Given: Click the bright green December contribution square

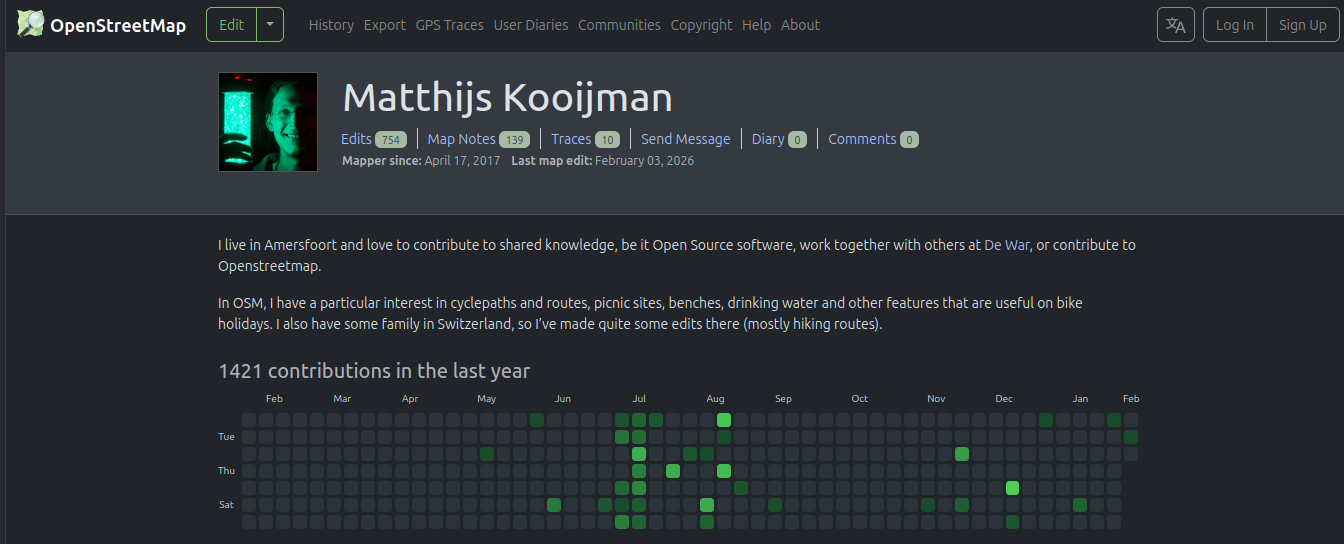Looking at the screenshot, I should [x=1012, y=488].
